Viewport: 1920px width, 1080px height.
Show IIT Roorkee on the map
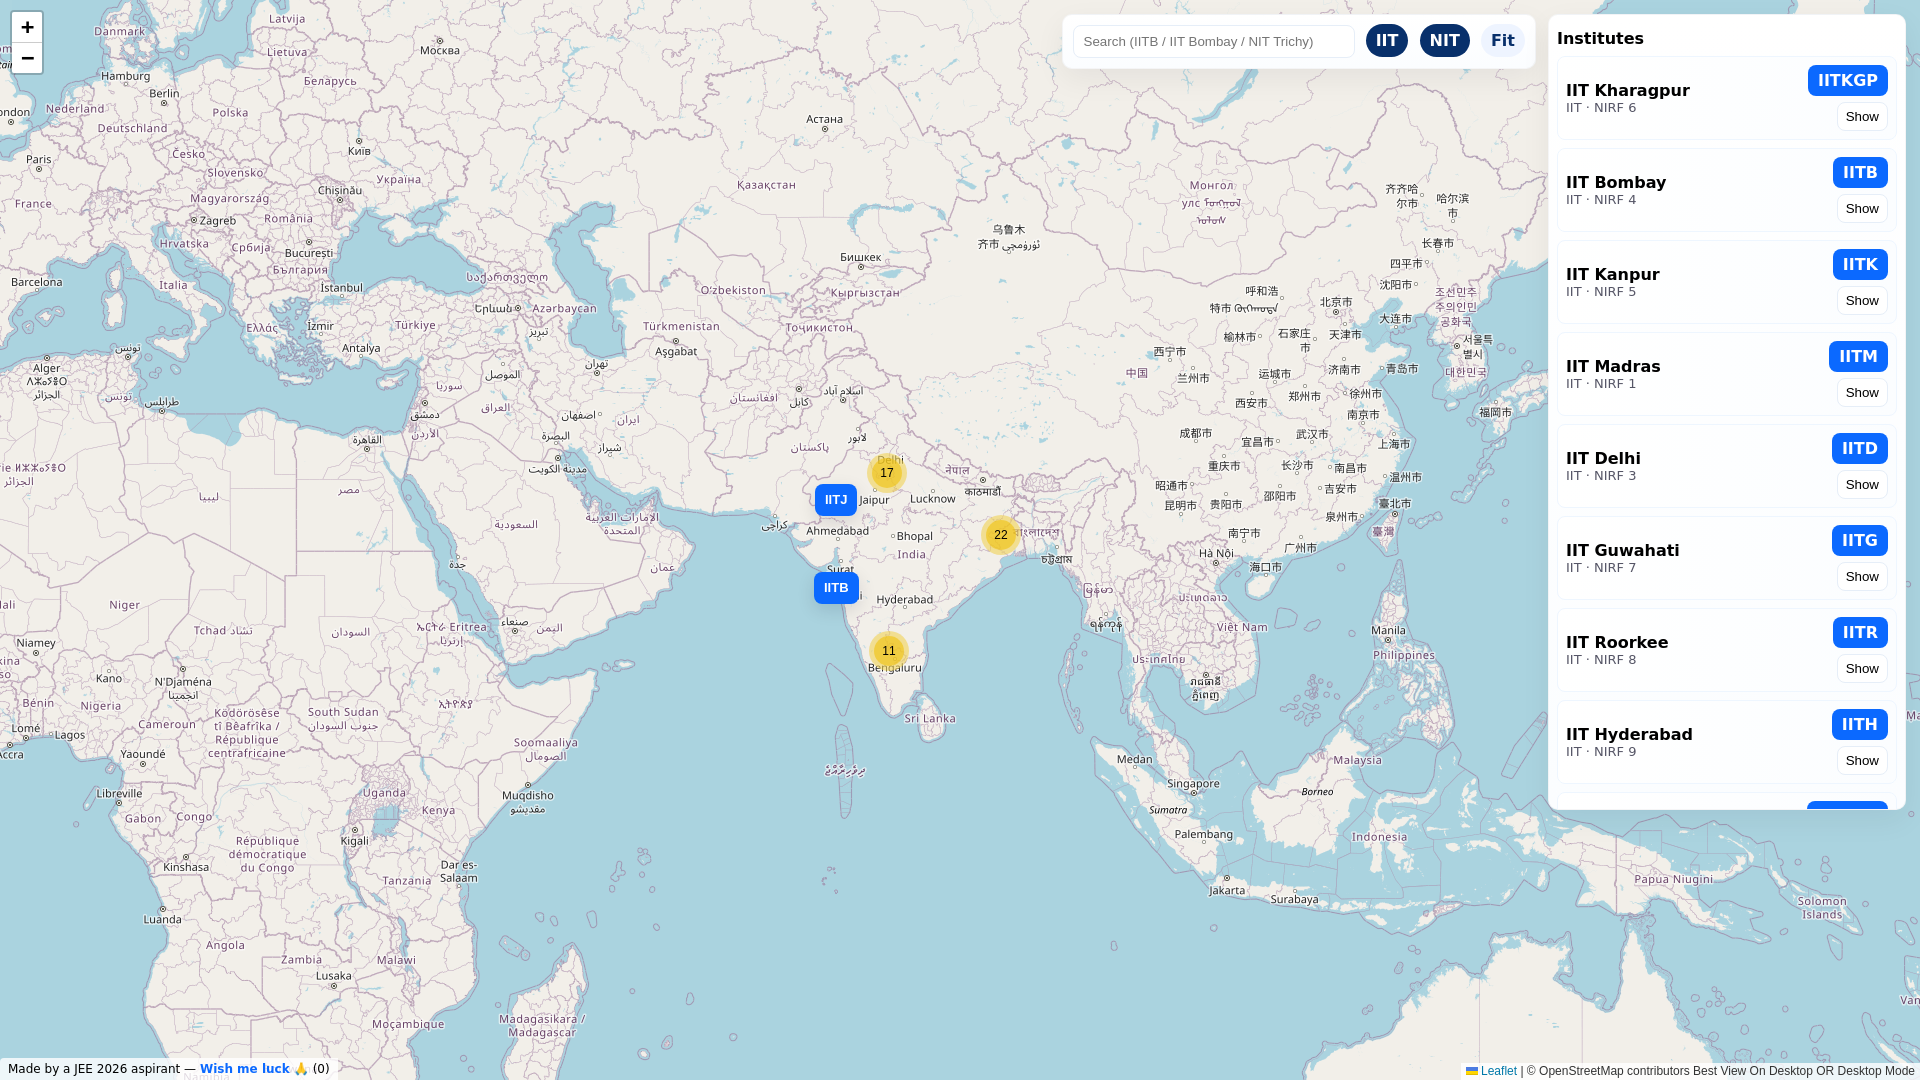(1862, 669)
